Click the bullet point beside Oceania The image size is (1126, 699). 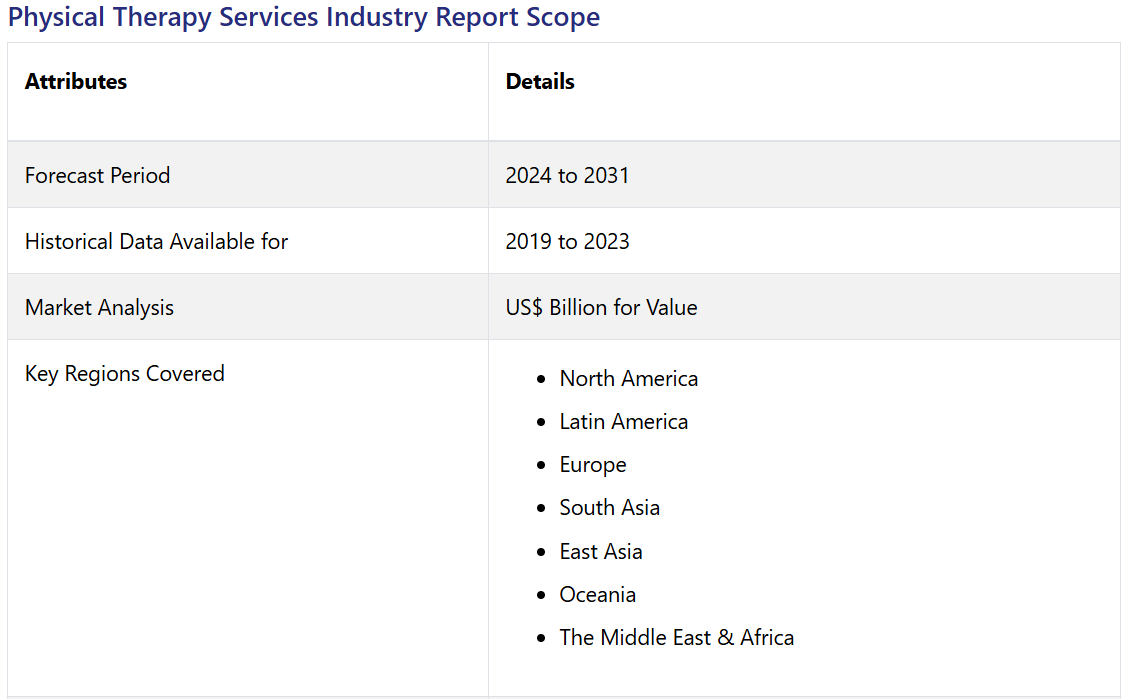(541, 595)
